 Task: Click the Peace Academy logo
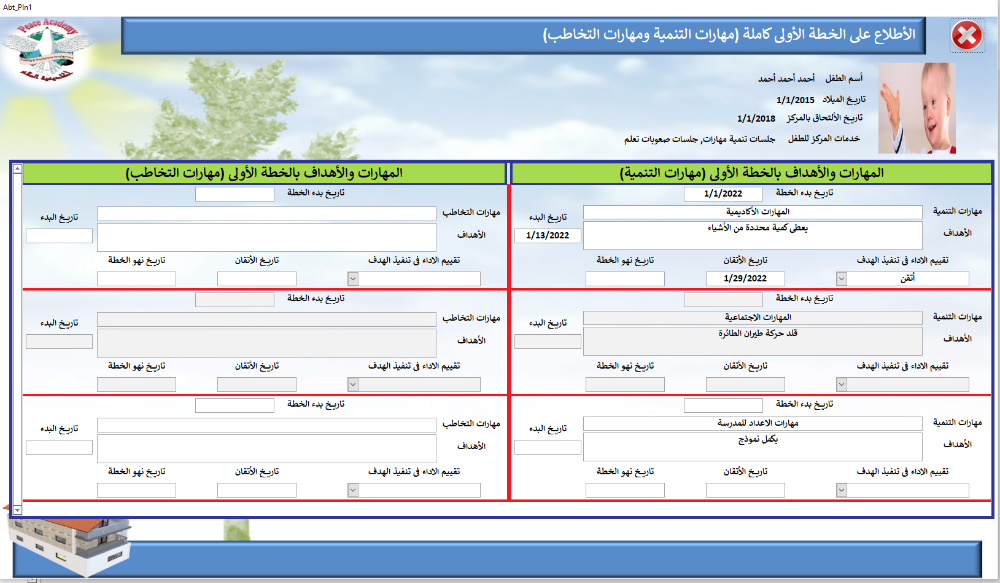coord(47,49)
